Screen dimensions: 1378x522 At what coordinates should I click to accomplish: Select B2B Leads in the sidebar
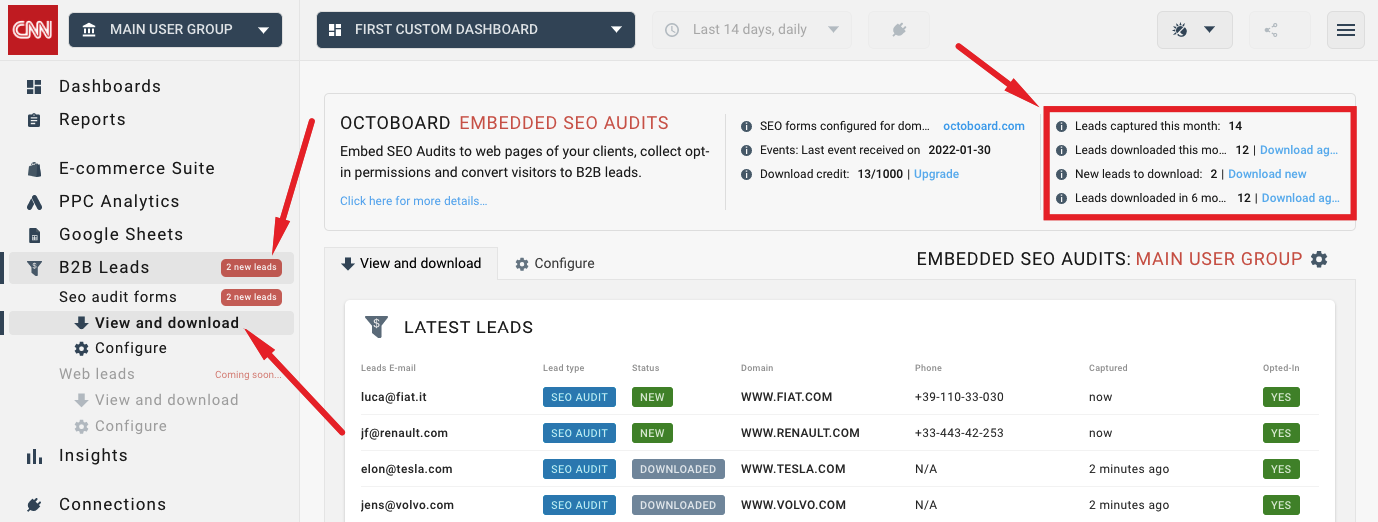tap(104, 267)
